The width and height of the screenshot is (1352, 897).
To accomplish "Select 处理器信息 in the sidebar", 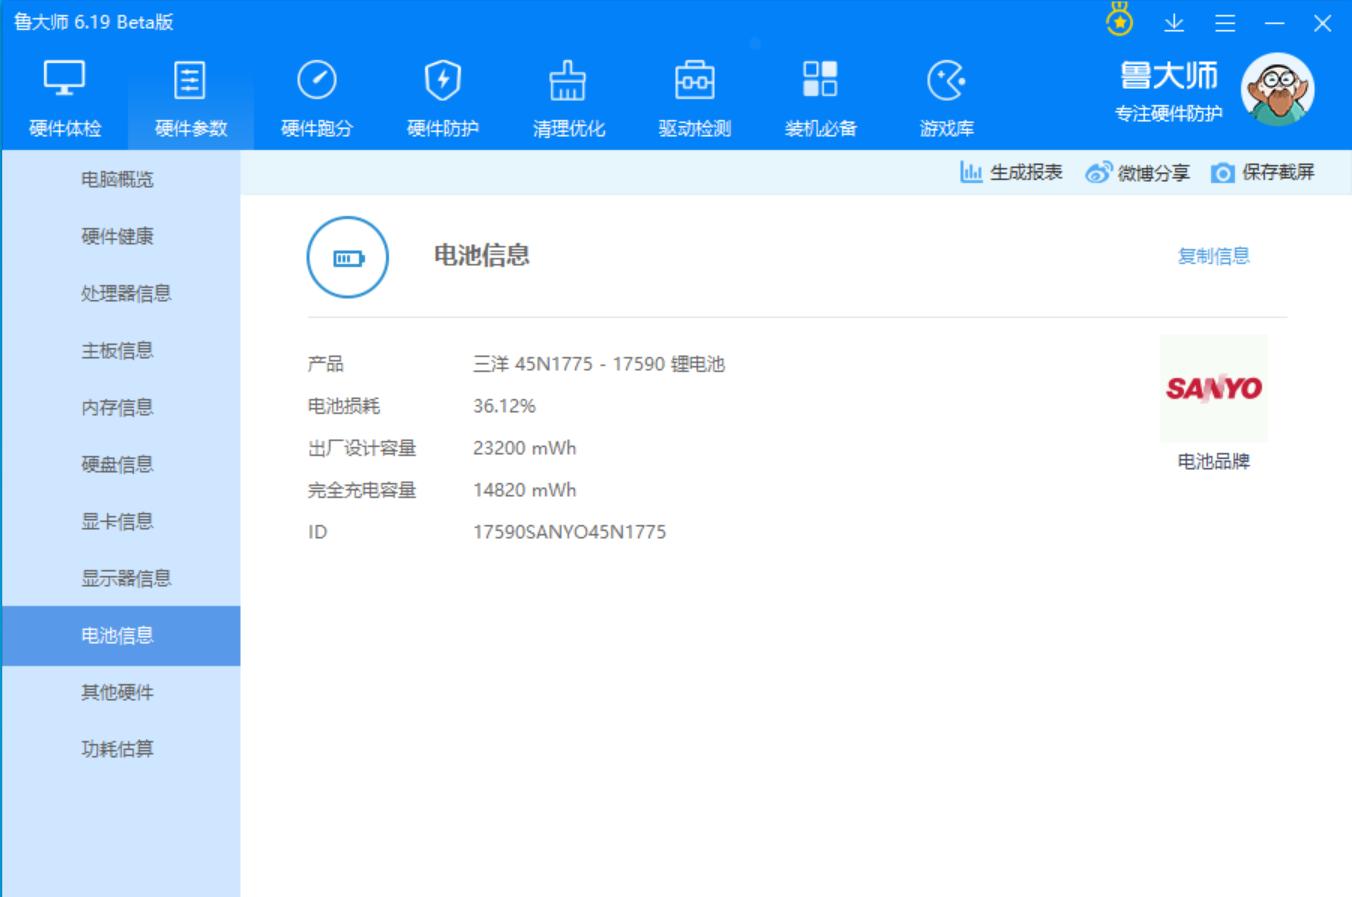I will pos(120,294).
